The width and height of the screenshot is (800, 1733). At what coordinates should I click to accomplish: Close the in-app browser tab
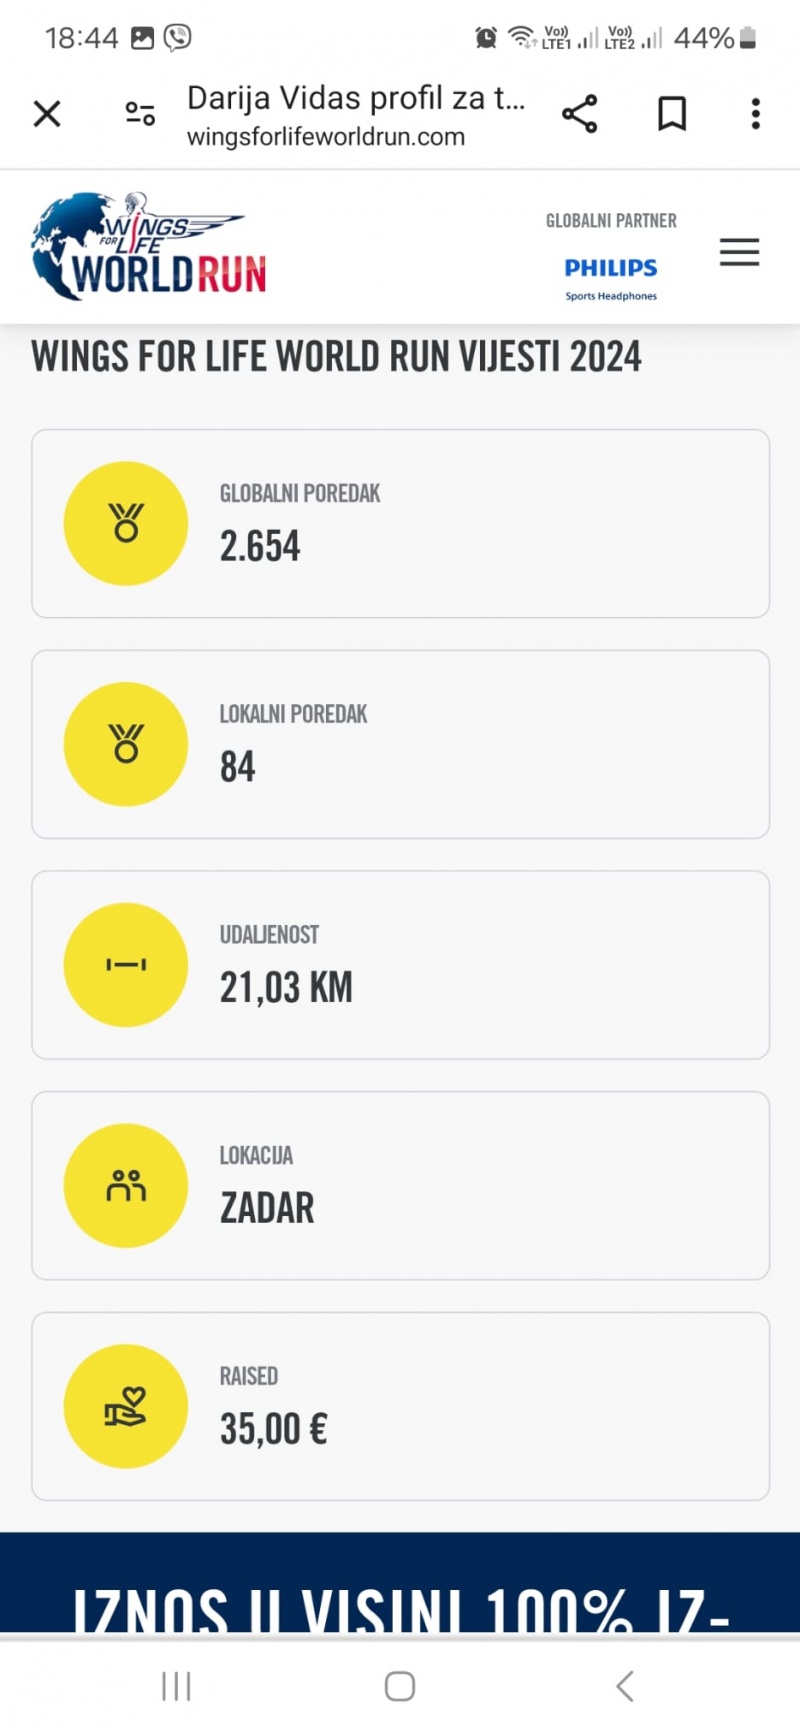coord(47,114)
